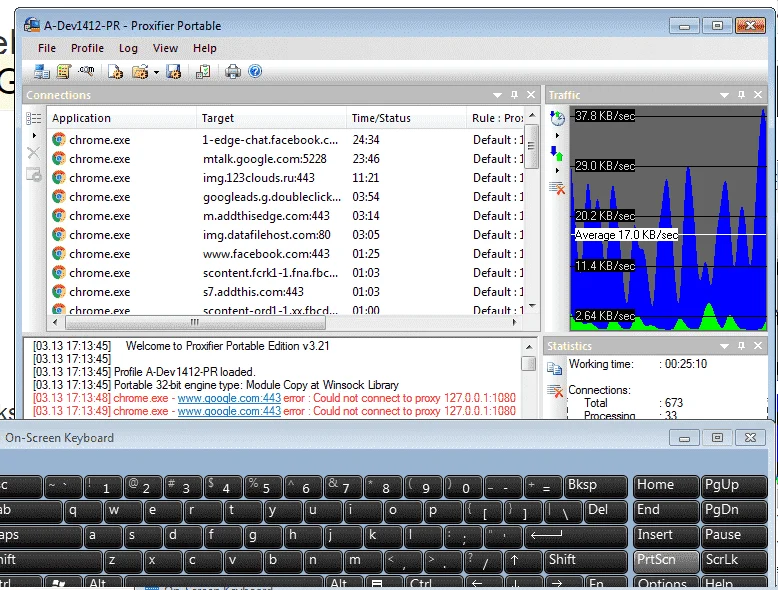Close the Connections pane
This screenshot has width=778, height=590.
(531, 95)
